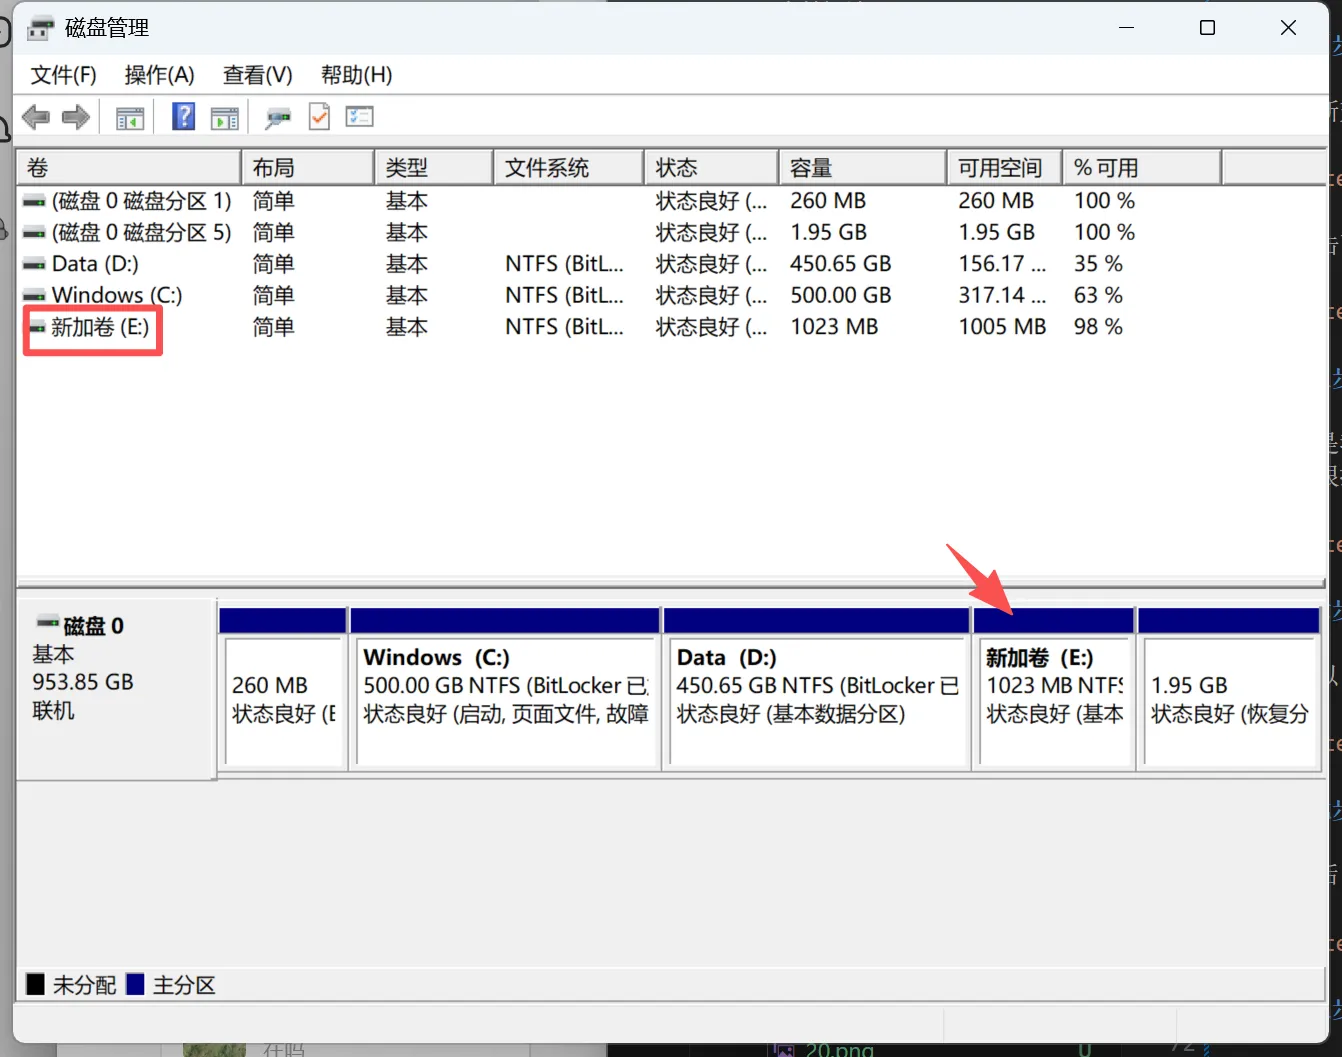Open the checklist settings toolbar icon
This screenshot has height=1057, width=1342.
click(x=359, y=117)
